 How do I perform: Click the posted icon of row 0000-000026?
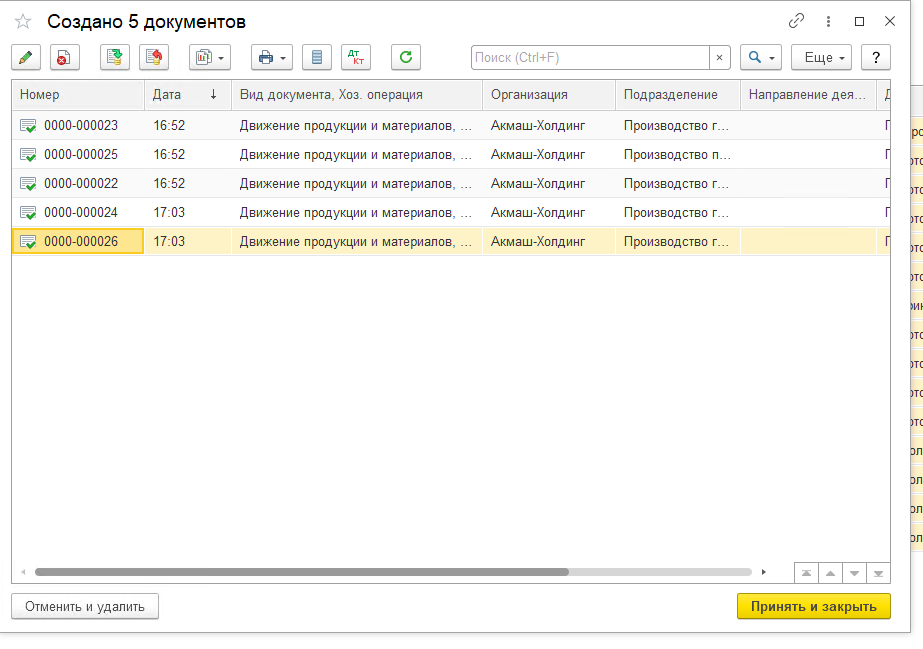tap(28, 242)
